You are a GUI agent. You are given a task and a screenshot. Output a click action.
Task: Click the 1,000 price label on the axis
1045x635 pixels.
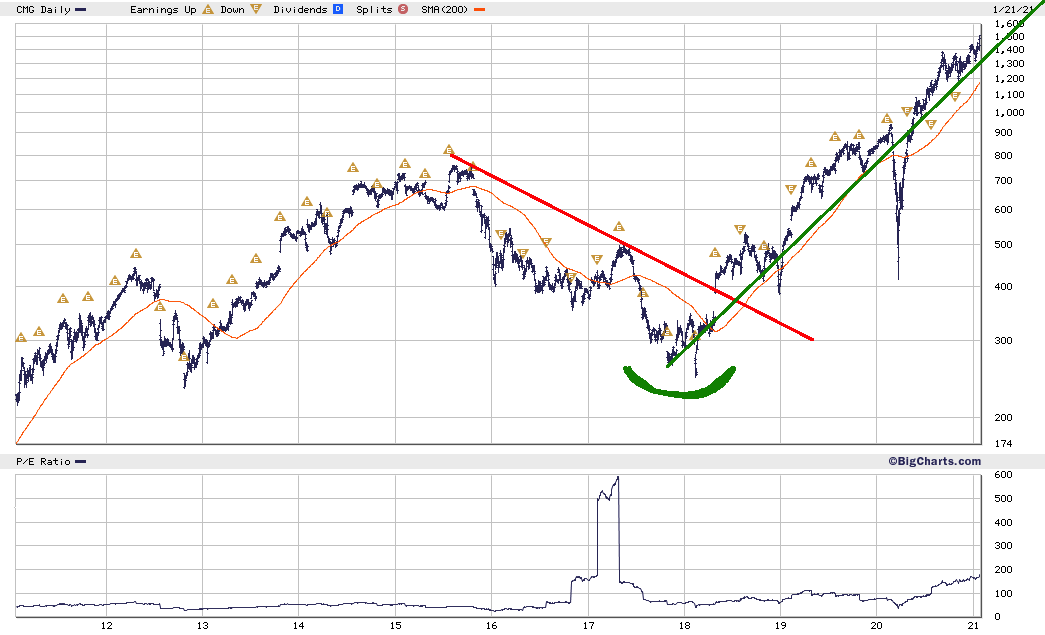tap(1010, 112)
